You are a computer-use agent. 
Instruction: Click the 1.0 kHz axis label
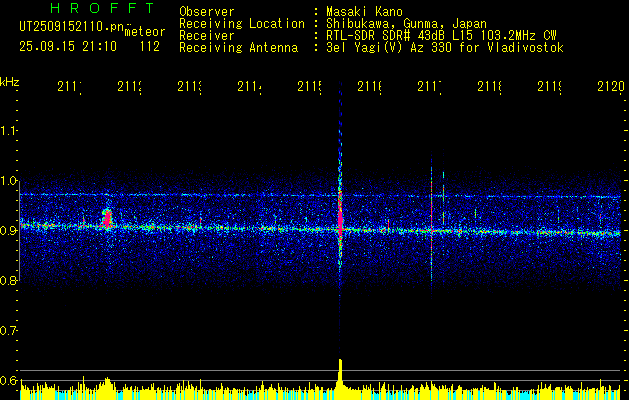click(8, 181)
